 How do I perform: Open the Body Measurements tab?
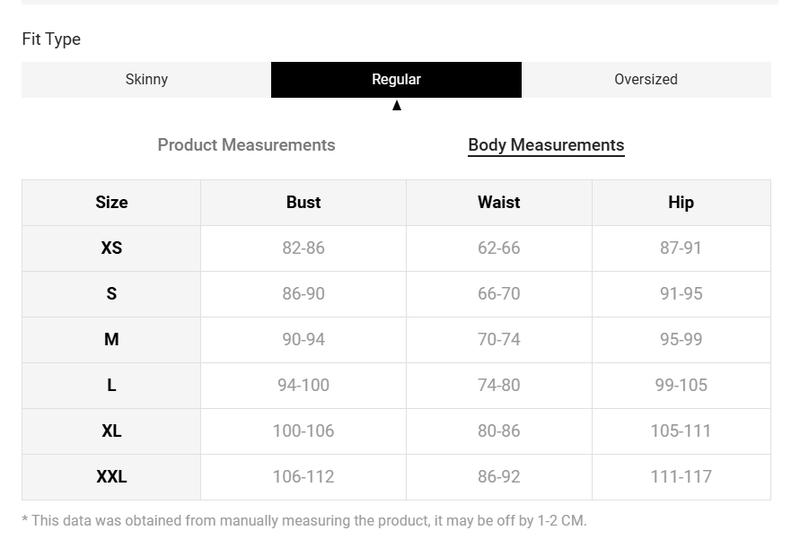(546, 145)
